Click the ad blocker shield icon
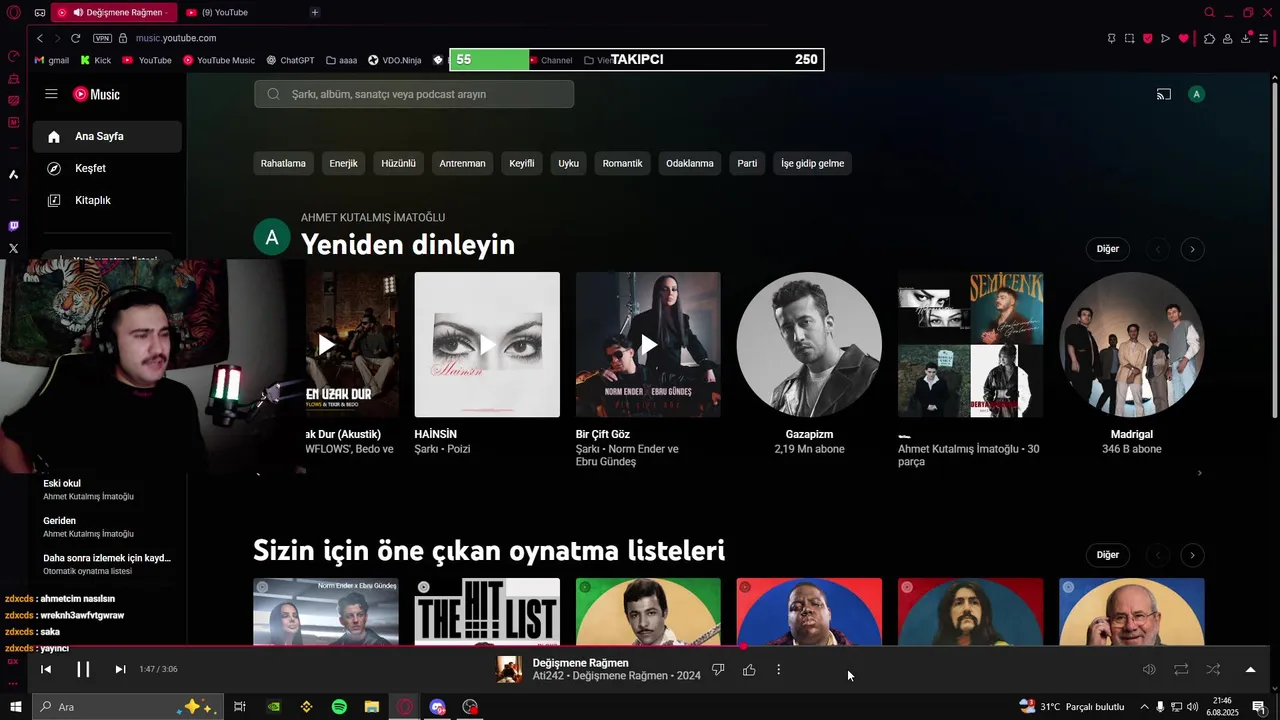1280x720 pixels. [x=1147, y=38]
